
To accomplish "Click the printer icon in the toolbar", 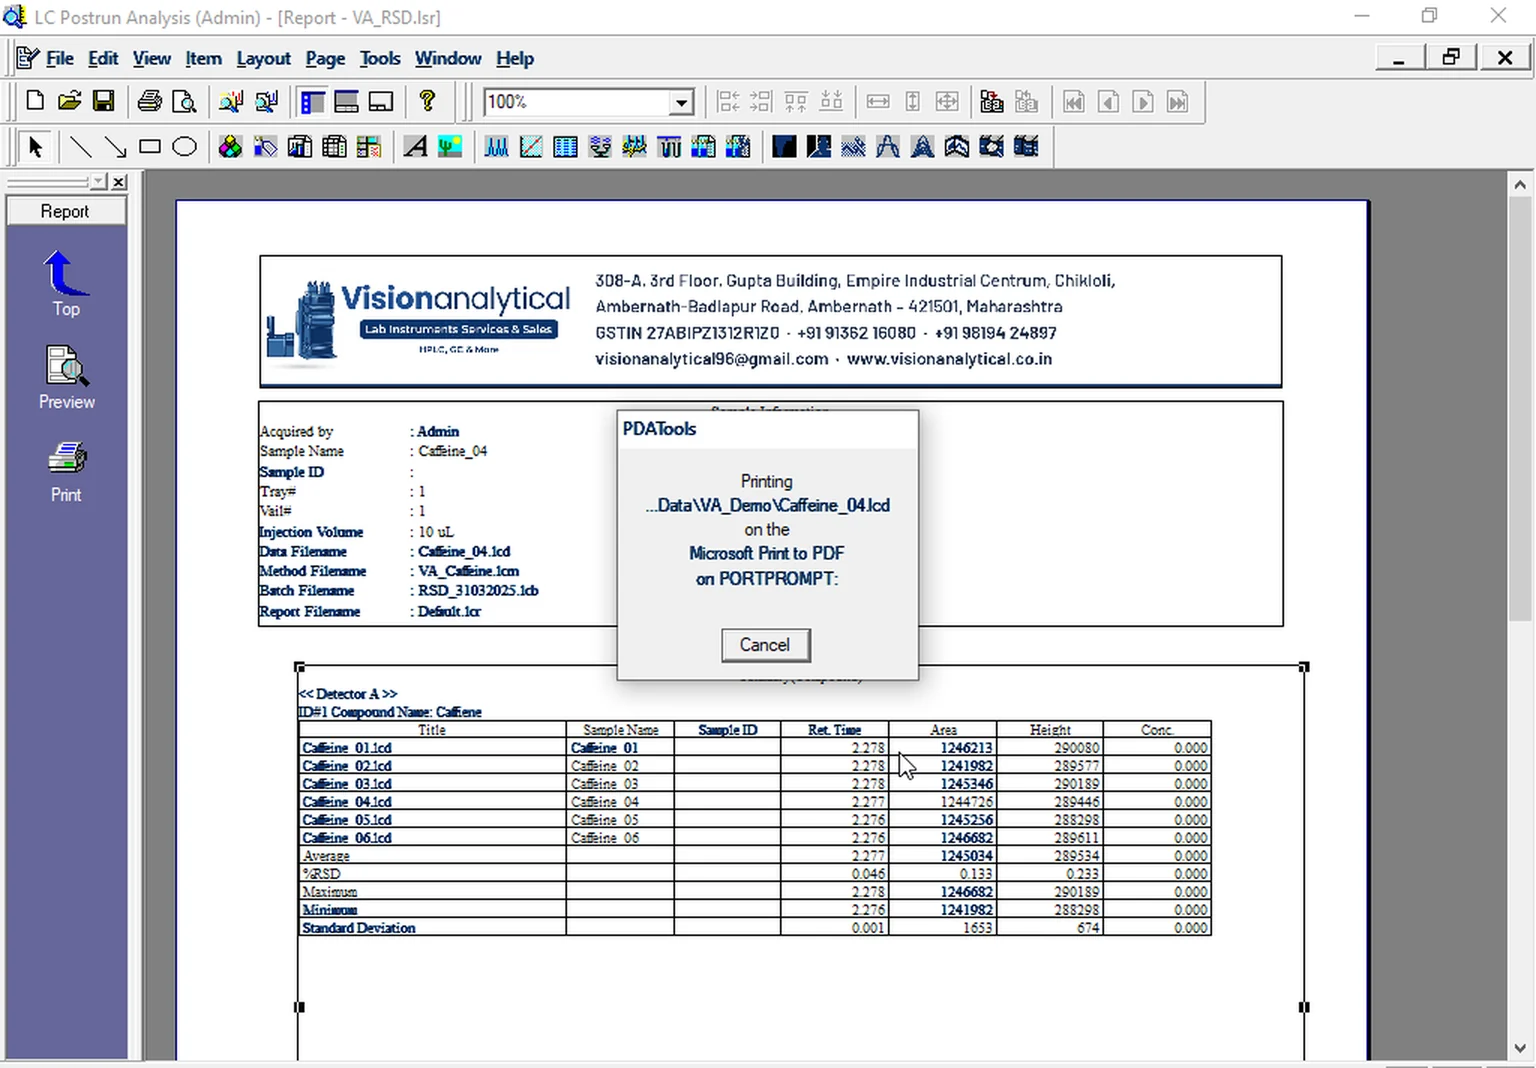I will coord(150,101).
